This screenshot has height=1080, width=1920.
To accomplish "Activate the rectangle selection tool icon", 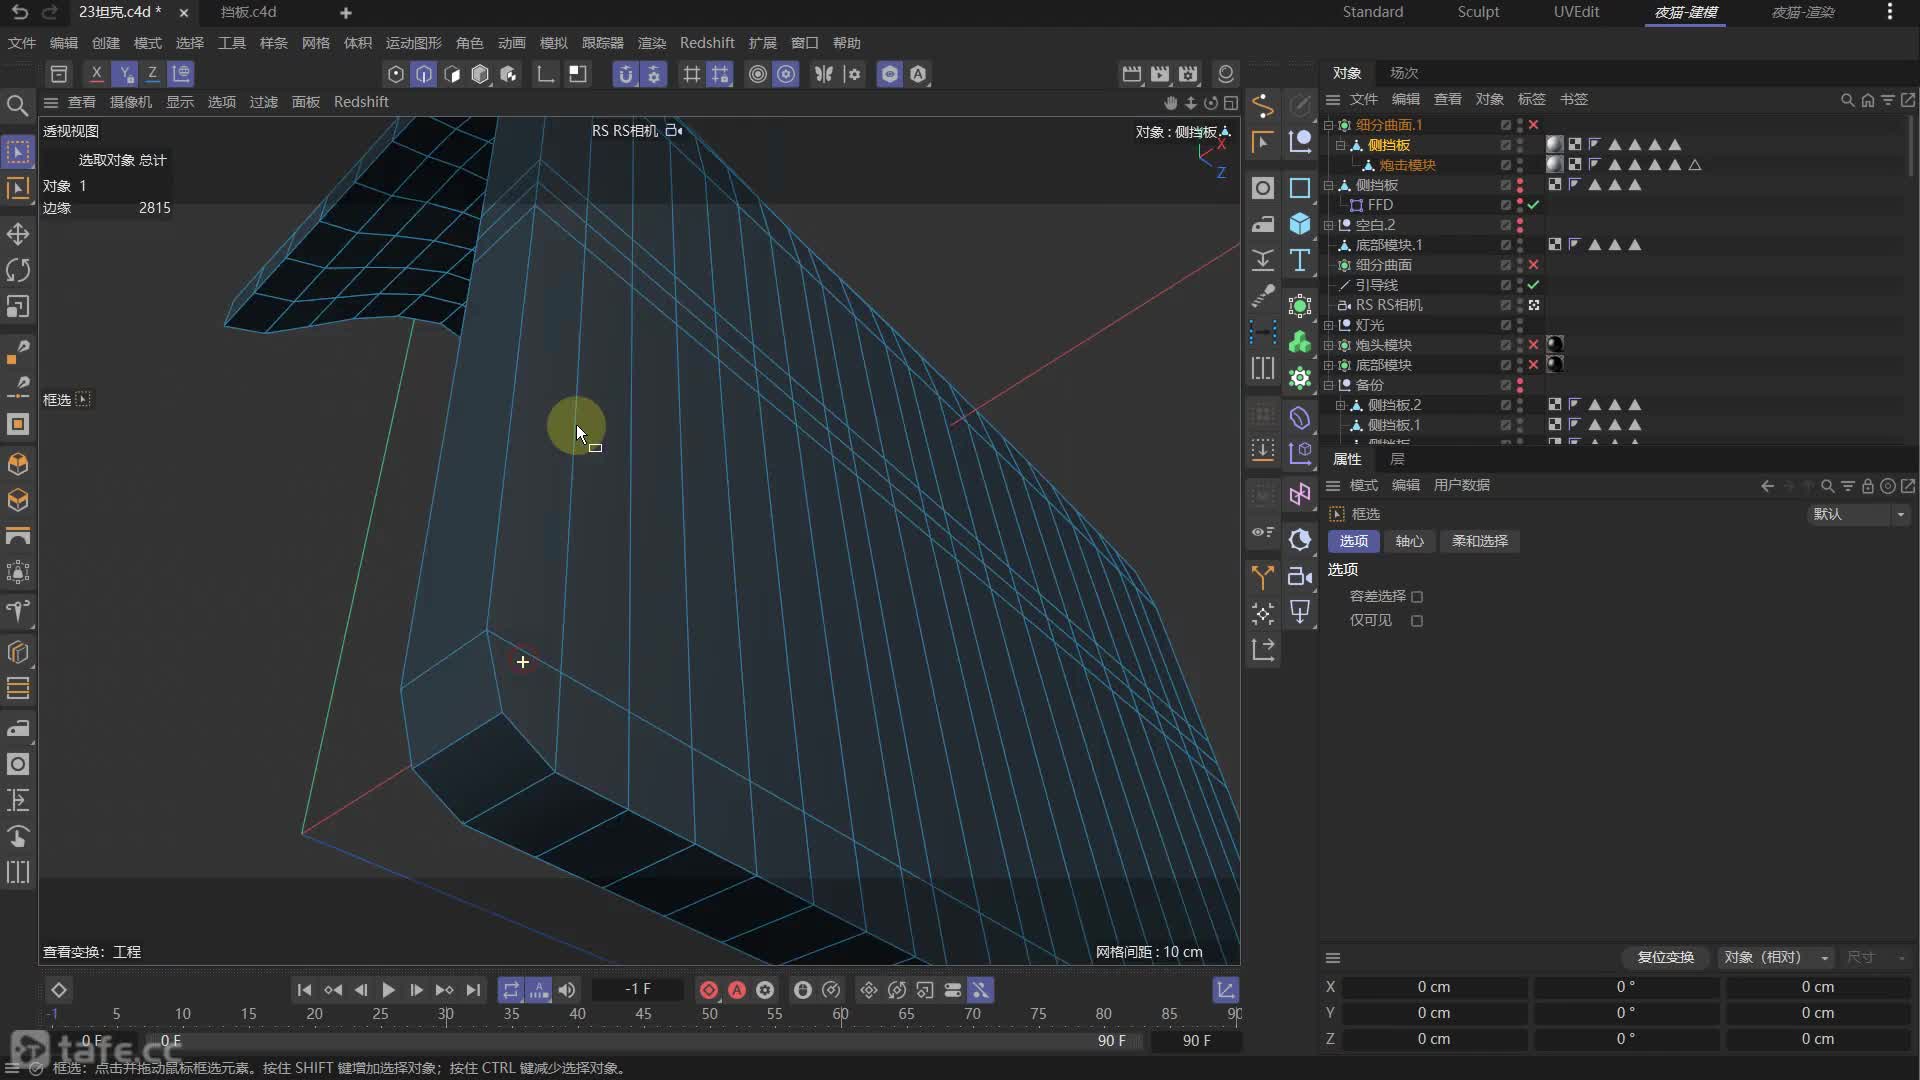I will click(18, 152).
